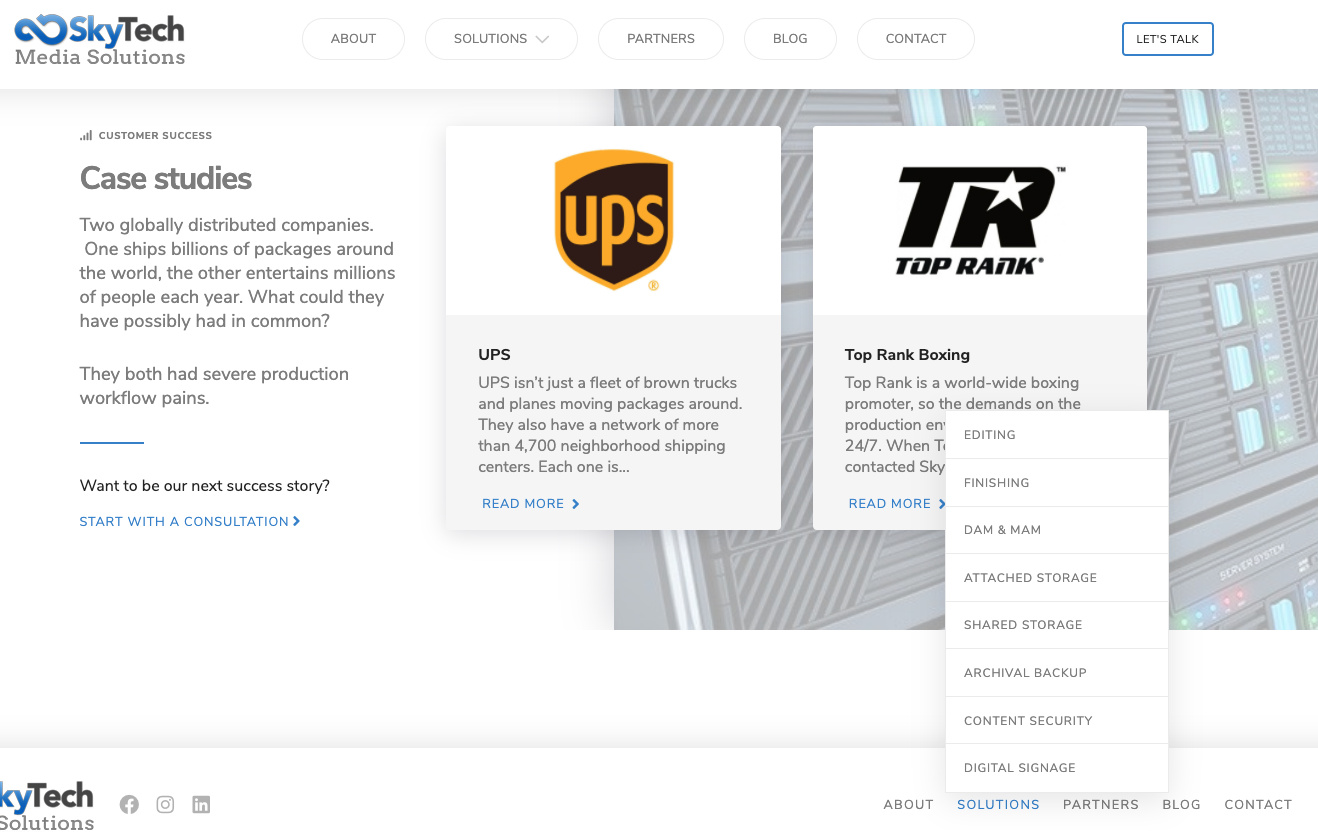The height and width of the screenshot is (832, 1318).
Task: Go to Partners in the top navigation
Action: 661,39
